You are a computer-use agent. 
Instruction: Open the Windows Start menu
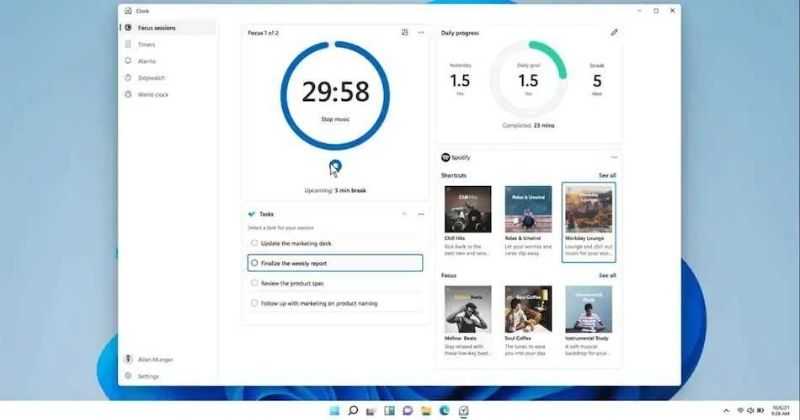click(x=334, y=411)
